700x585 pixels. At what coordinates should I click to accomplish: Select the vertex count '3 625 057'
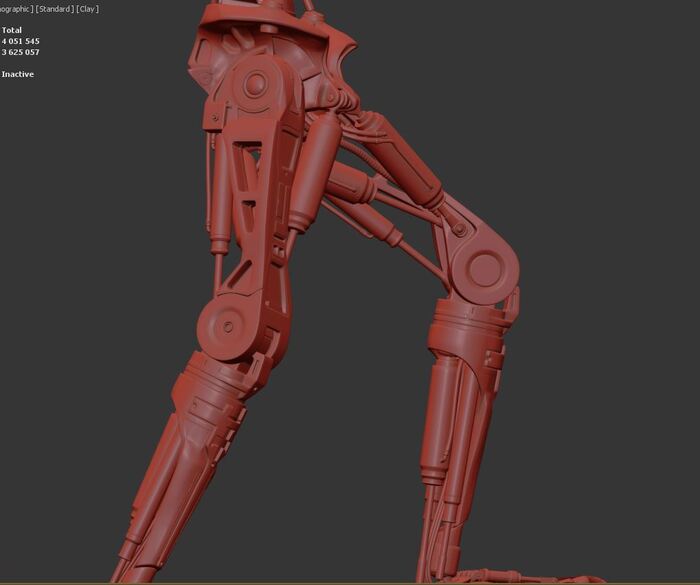pos(21,52)
